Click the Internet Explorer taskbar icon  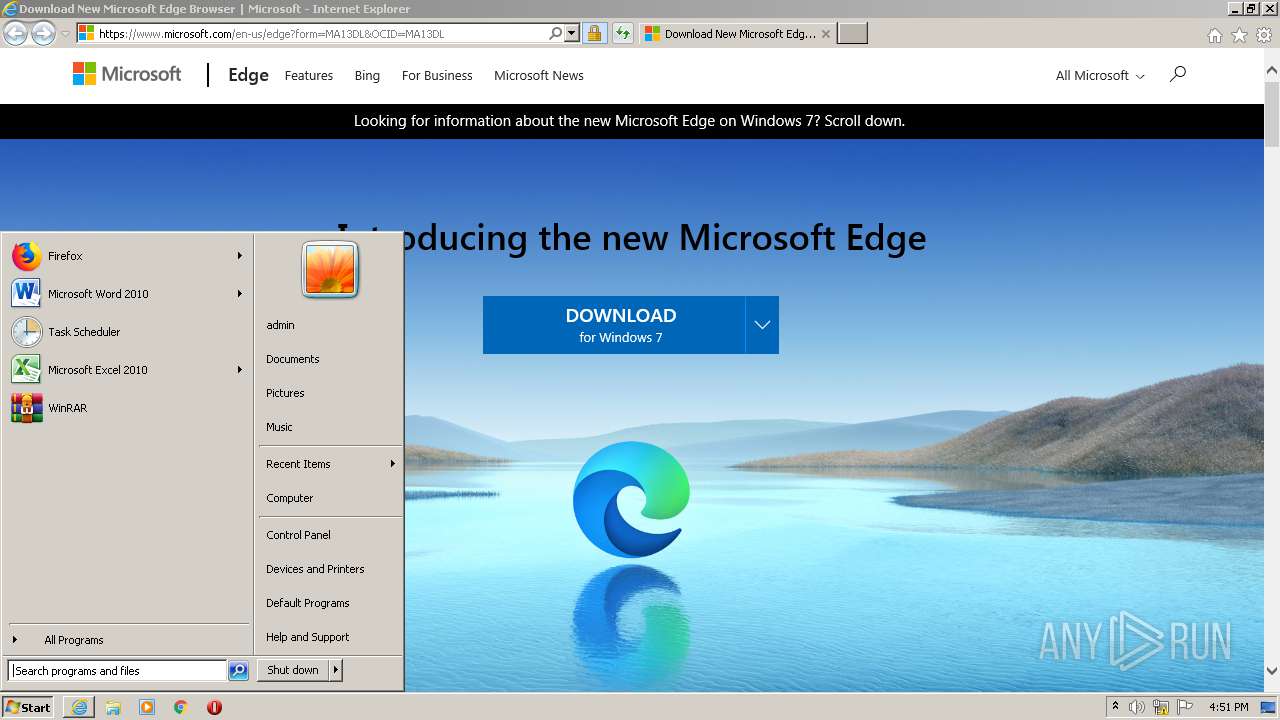tap(79, 707)
